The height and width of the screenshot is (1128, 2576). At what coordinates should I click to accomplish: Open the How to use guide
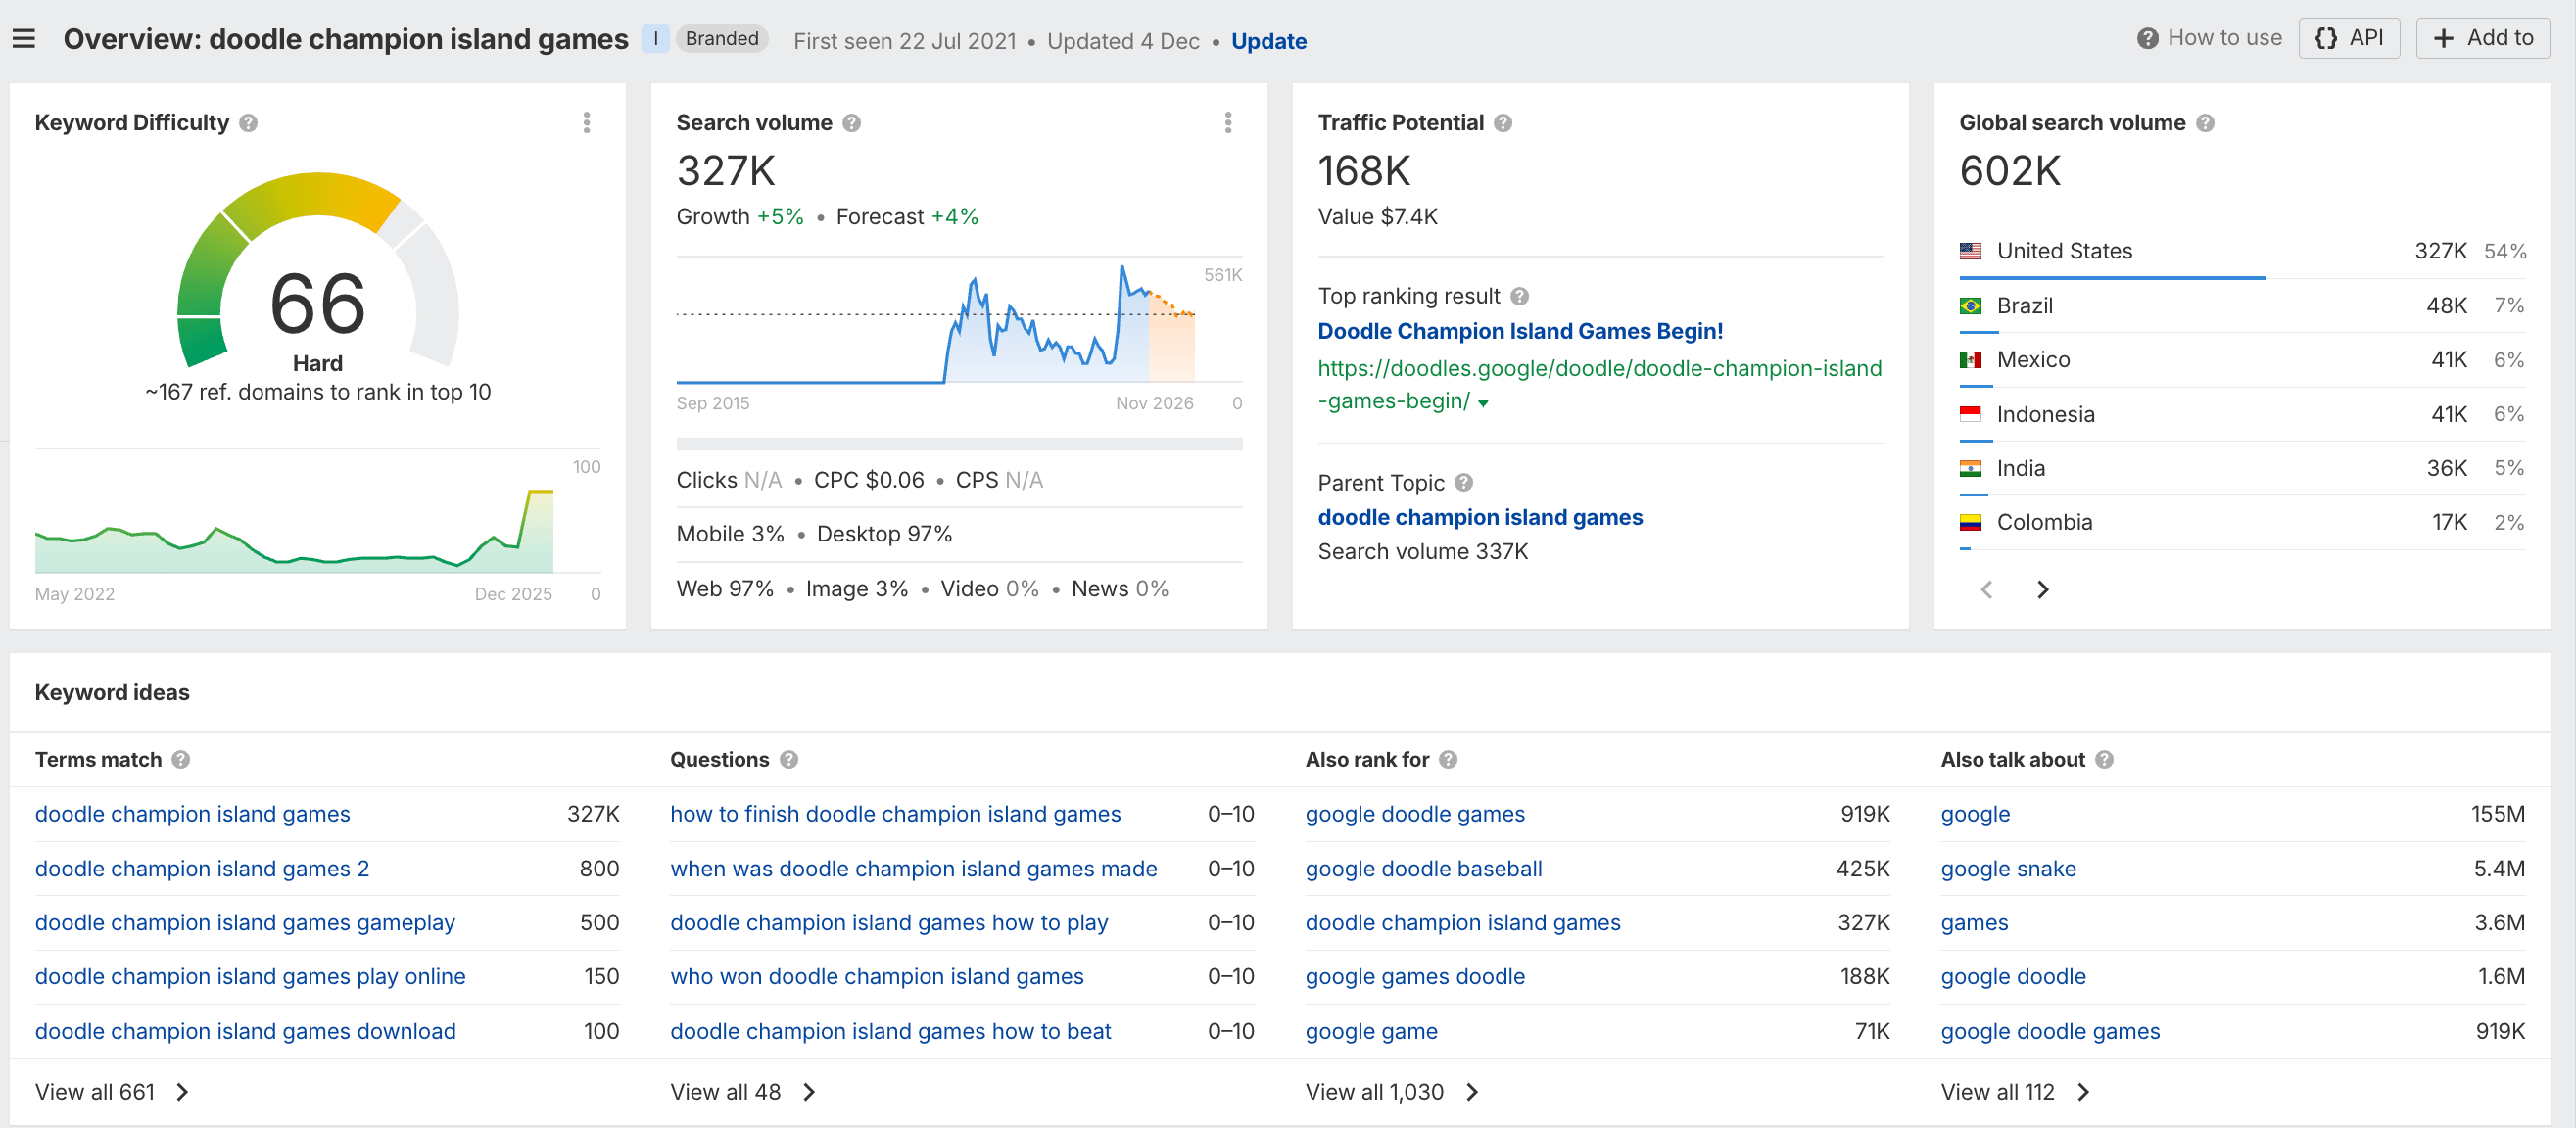pos(2209,38)
